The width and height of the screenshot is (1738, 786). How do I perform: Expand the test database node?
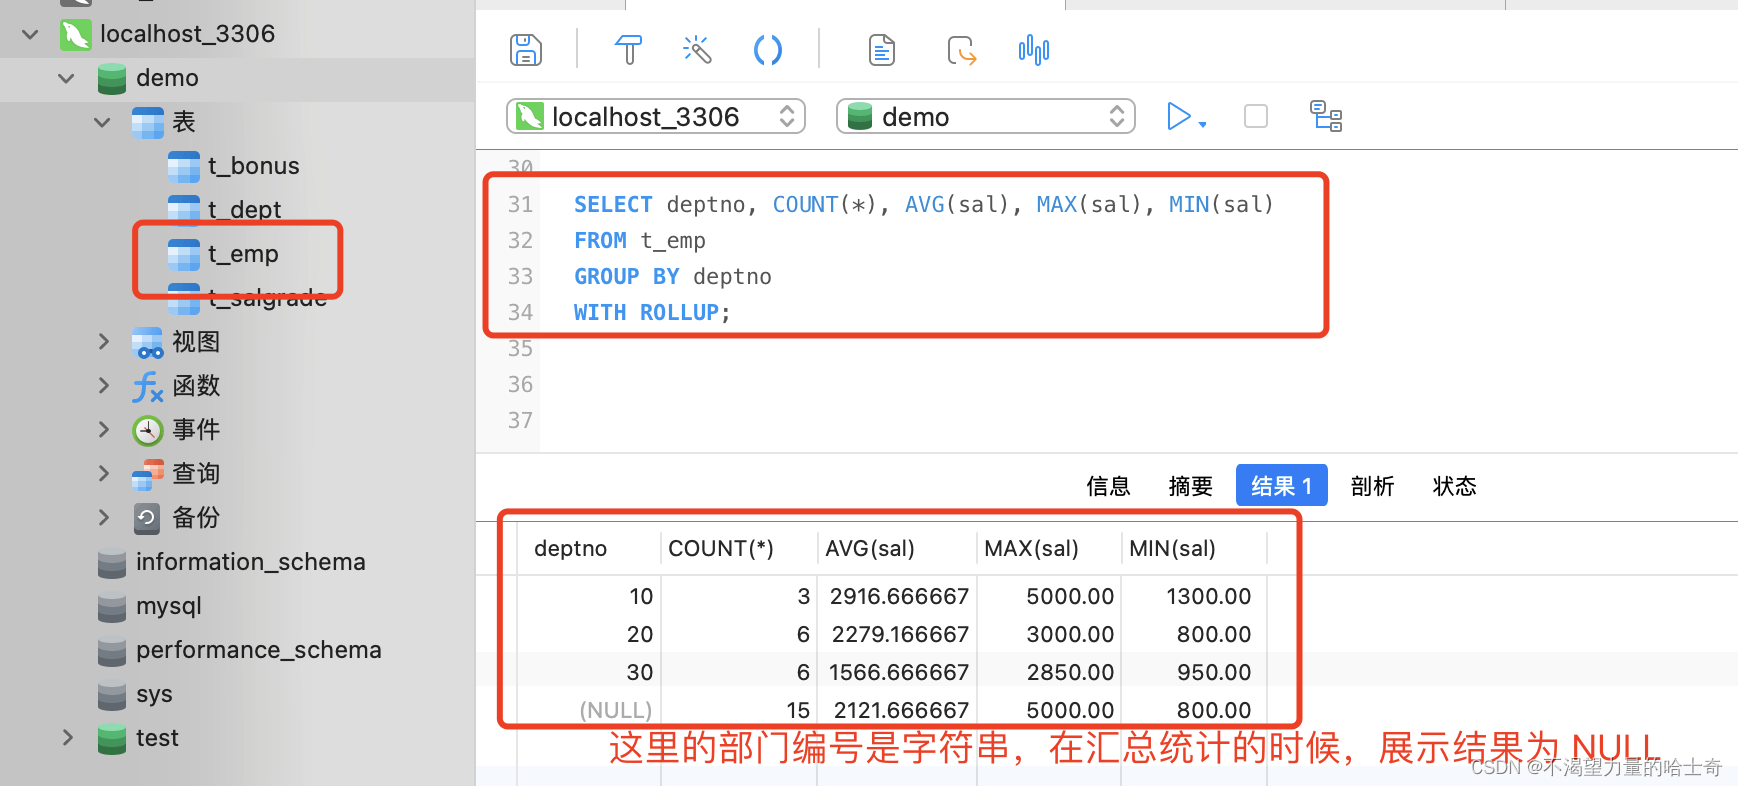click(x=67, y=738)
